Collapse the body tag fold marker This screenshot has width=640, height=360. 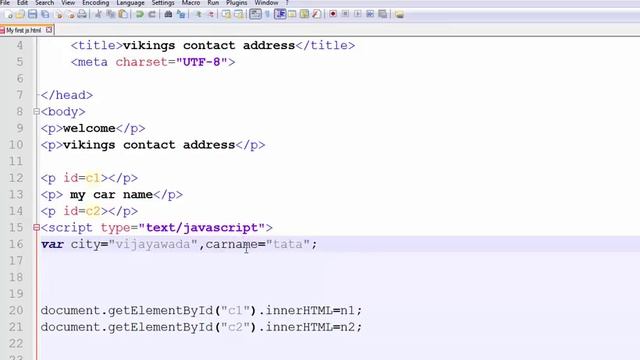36,111
